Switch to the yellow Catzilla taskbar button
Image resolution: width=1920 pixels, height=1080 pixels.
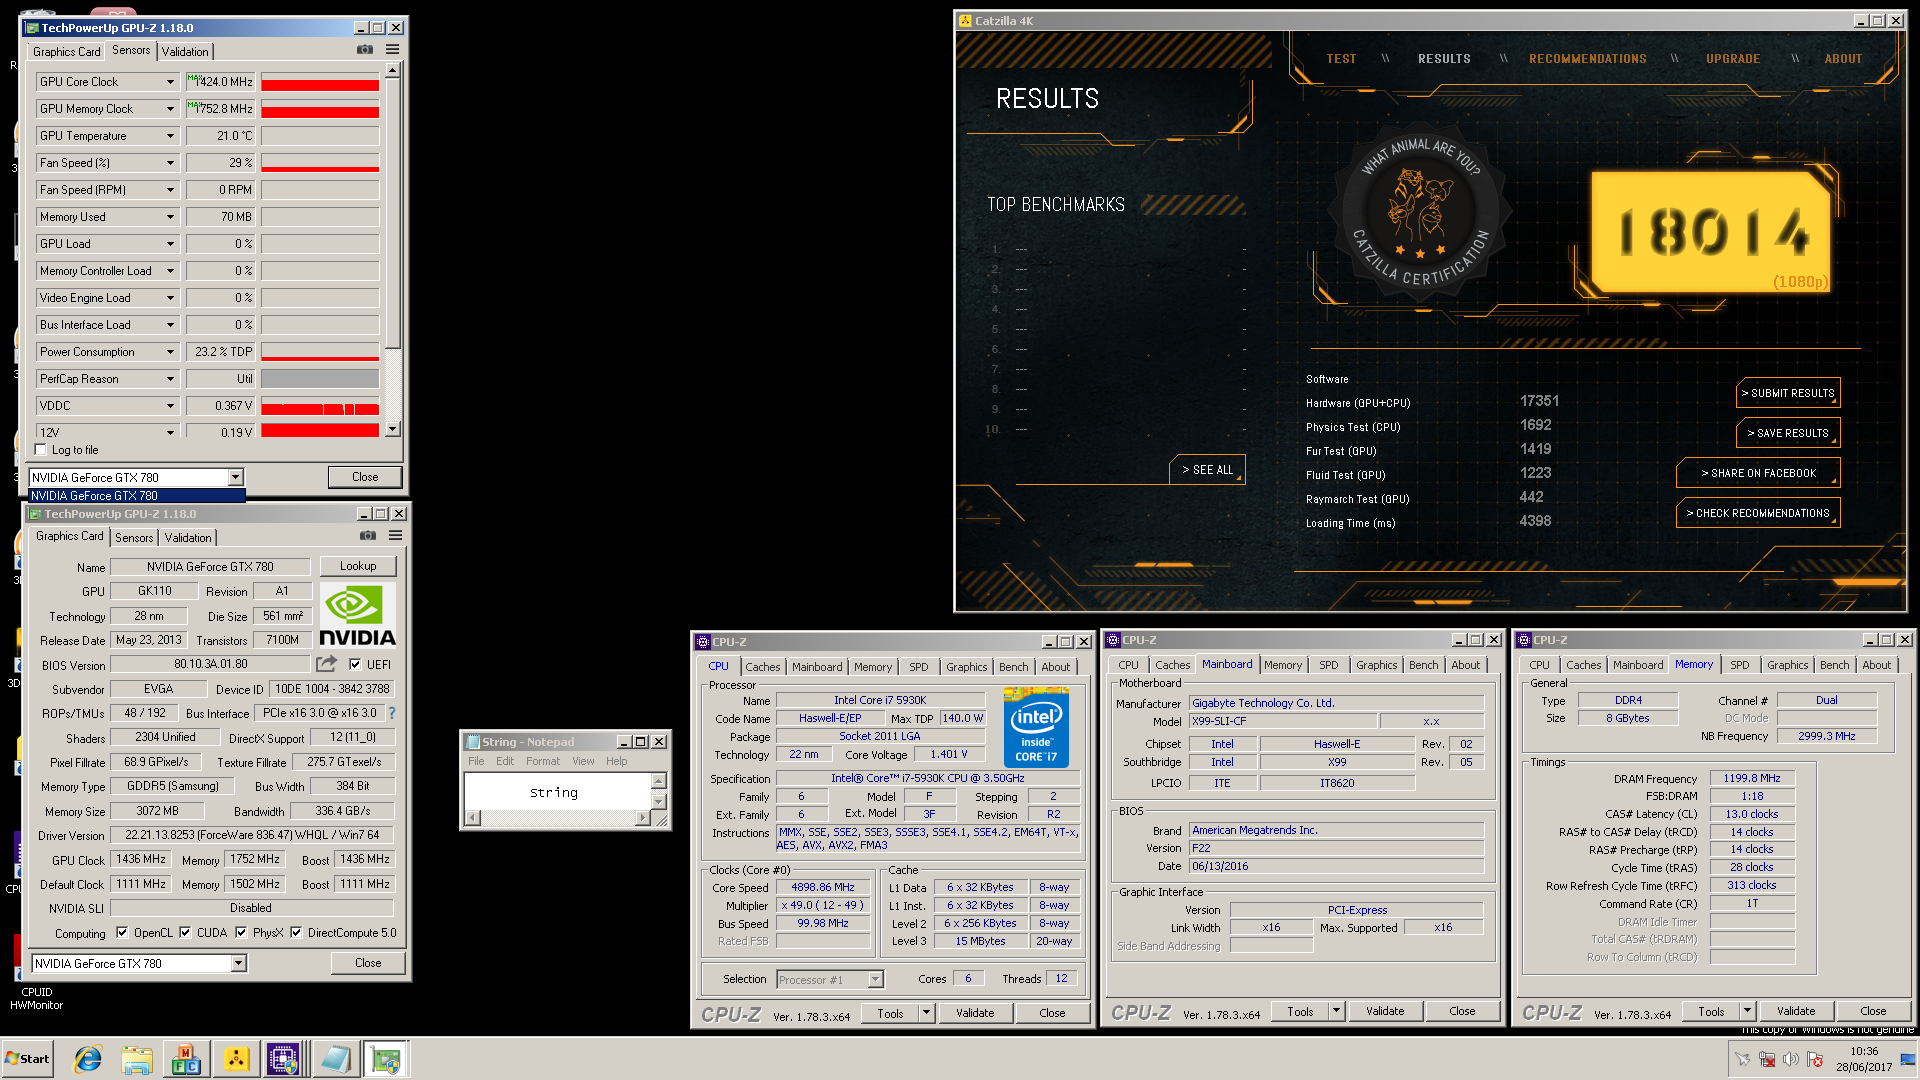(x=236, y=1059)
